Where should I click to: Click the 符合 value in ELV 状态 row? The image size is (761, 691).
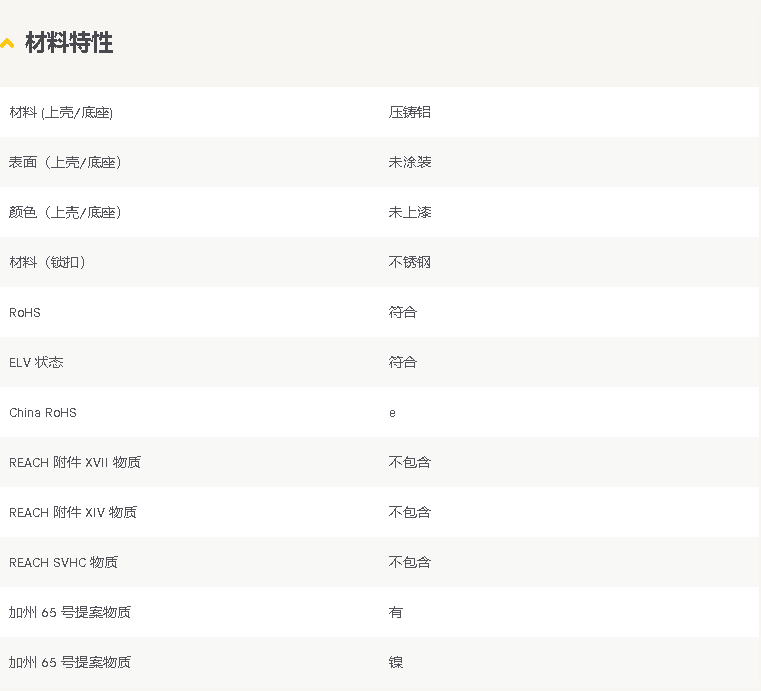[402, 362]
